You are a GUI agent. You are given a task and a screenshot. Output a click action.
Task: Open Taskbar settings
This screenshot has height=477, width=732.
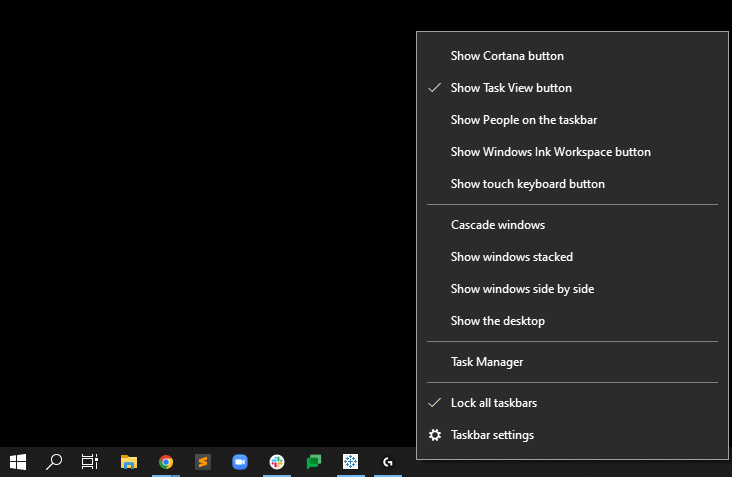point(572,435)
